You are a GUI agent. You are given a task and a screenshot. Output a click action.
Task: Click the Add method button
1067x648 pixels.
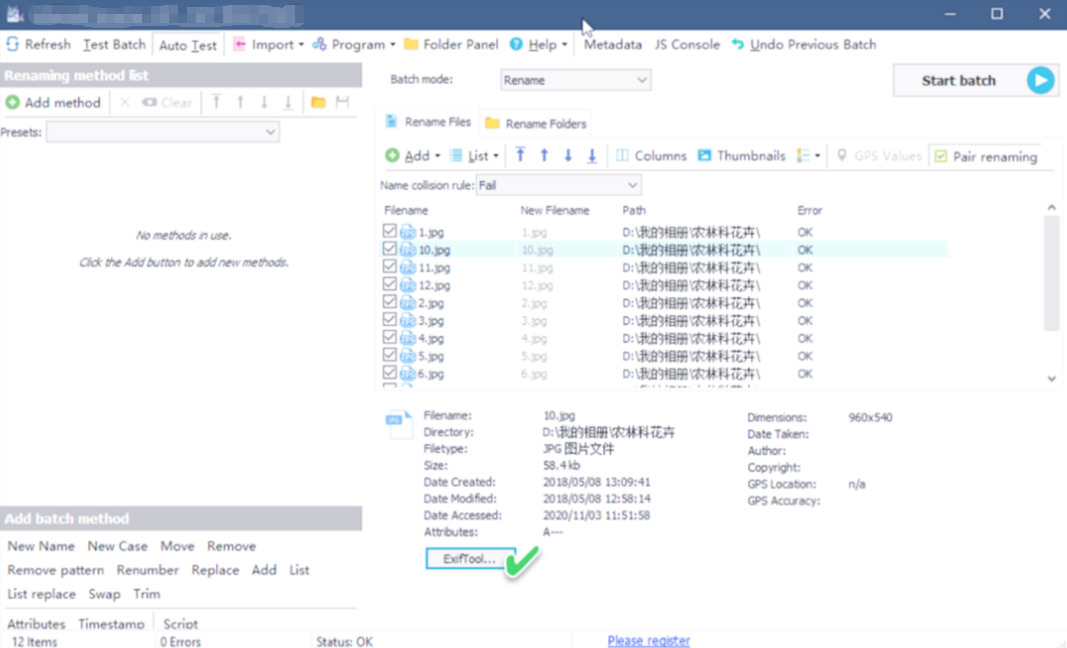(x=53, y=103)
